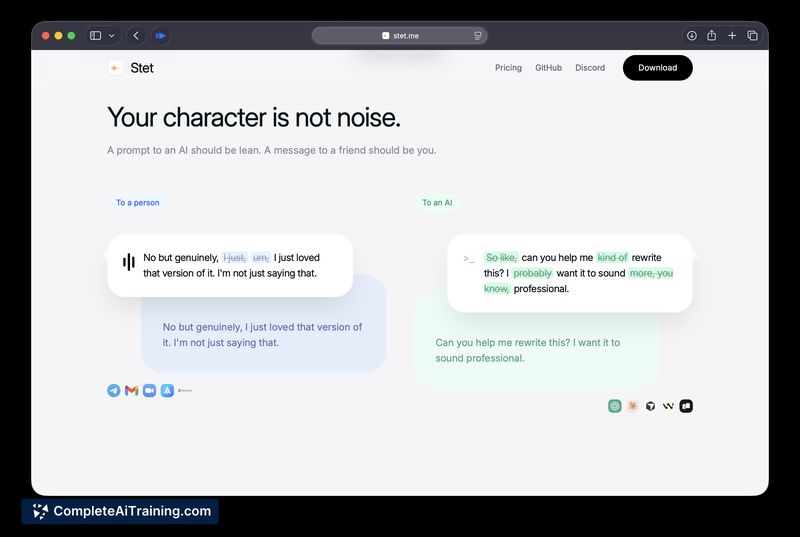Open the page reader menu in address bar
This screenshot has width=800, height=537.
coord(478,36)
